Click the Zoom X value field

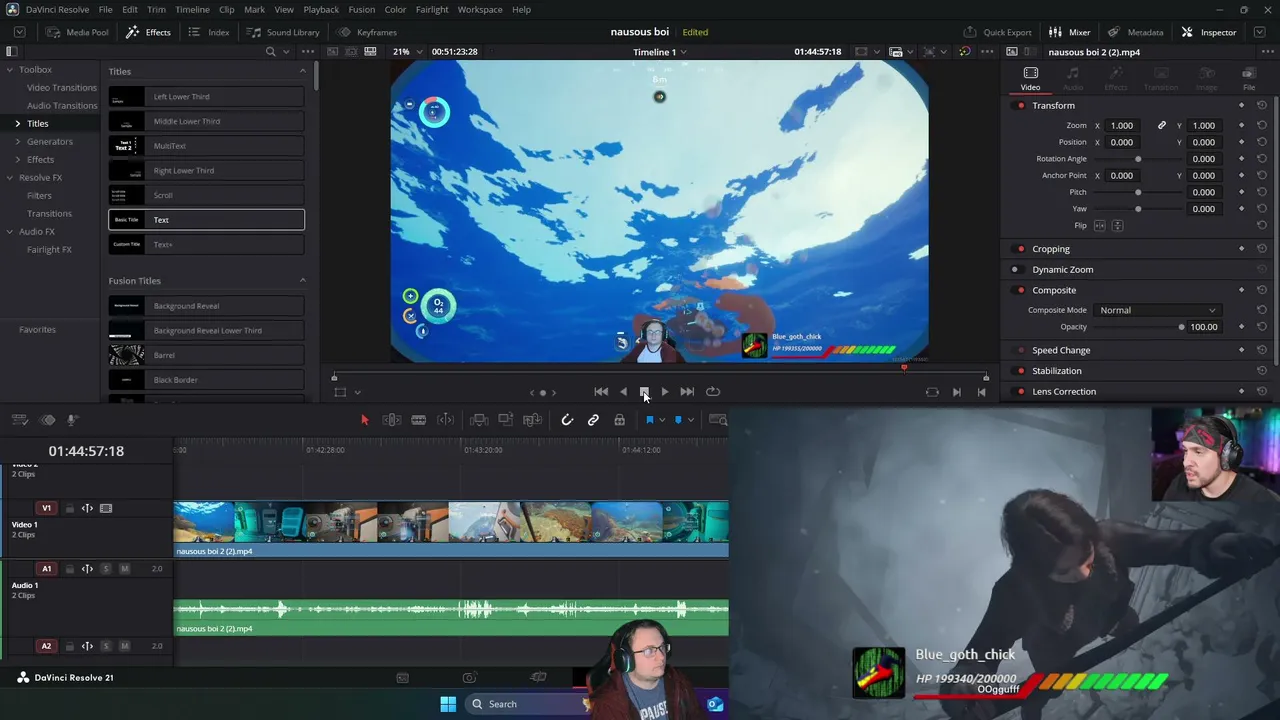[x=1122, y=126]
